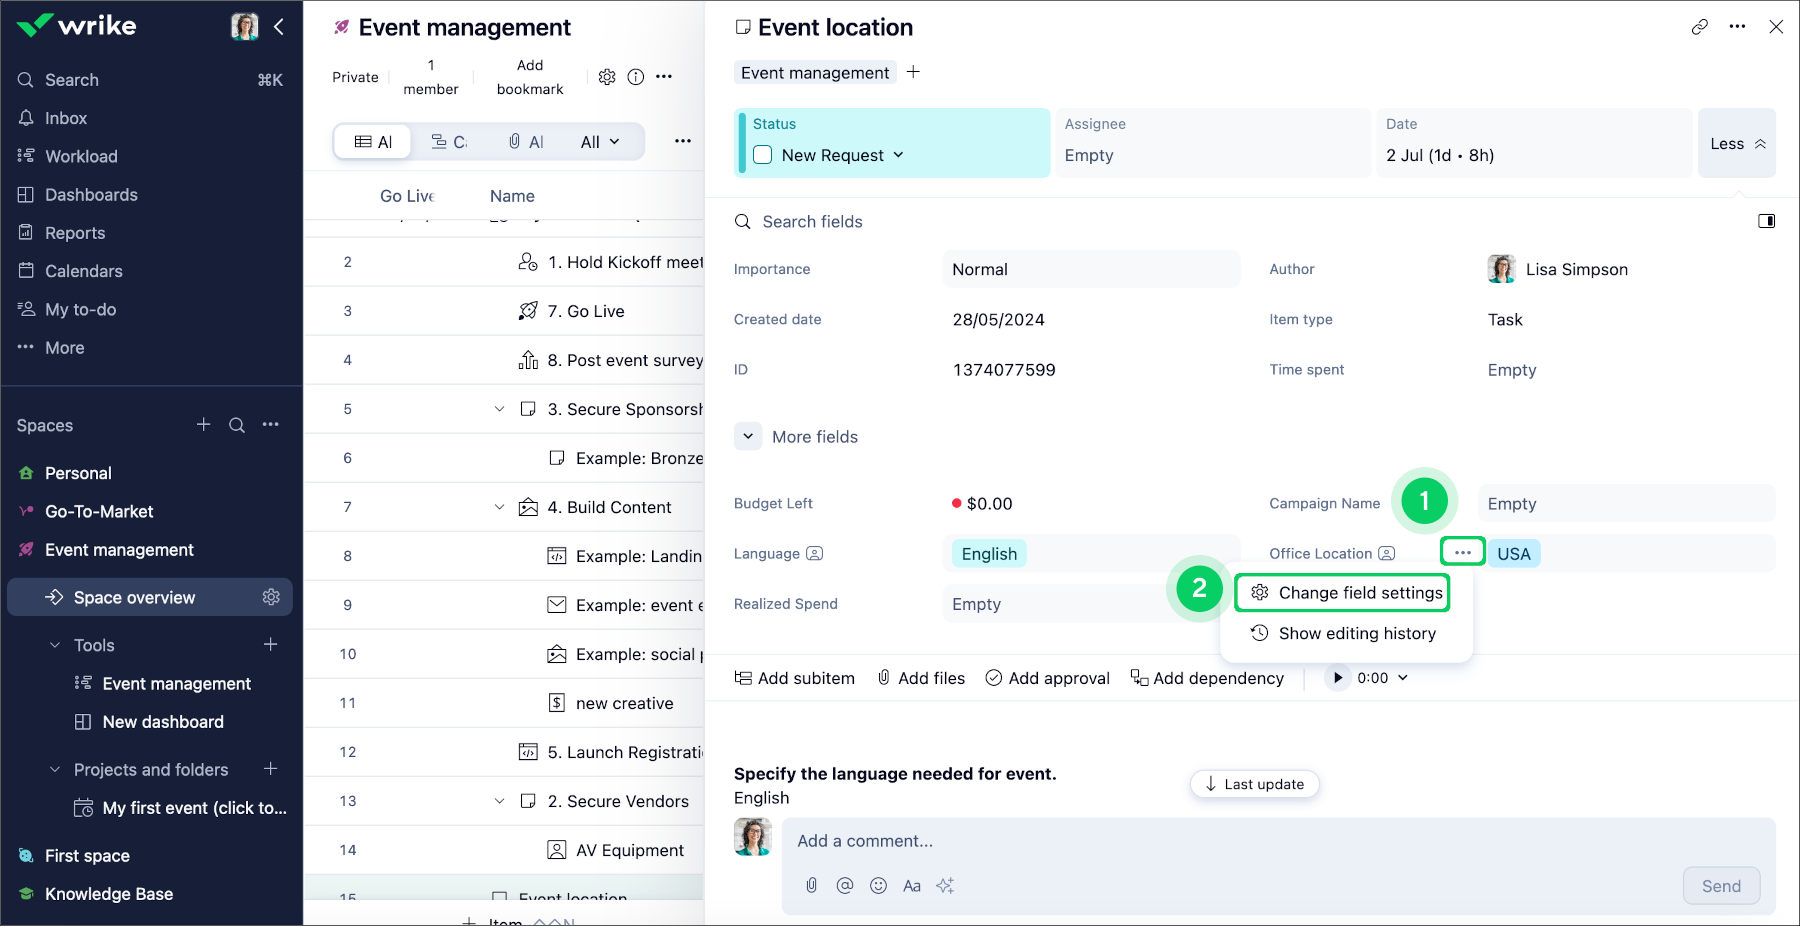Collapse the More fields section

pyautogui.click(x=748, y=437)
